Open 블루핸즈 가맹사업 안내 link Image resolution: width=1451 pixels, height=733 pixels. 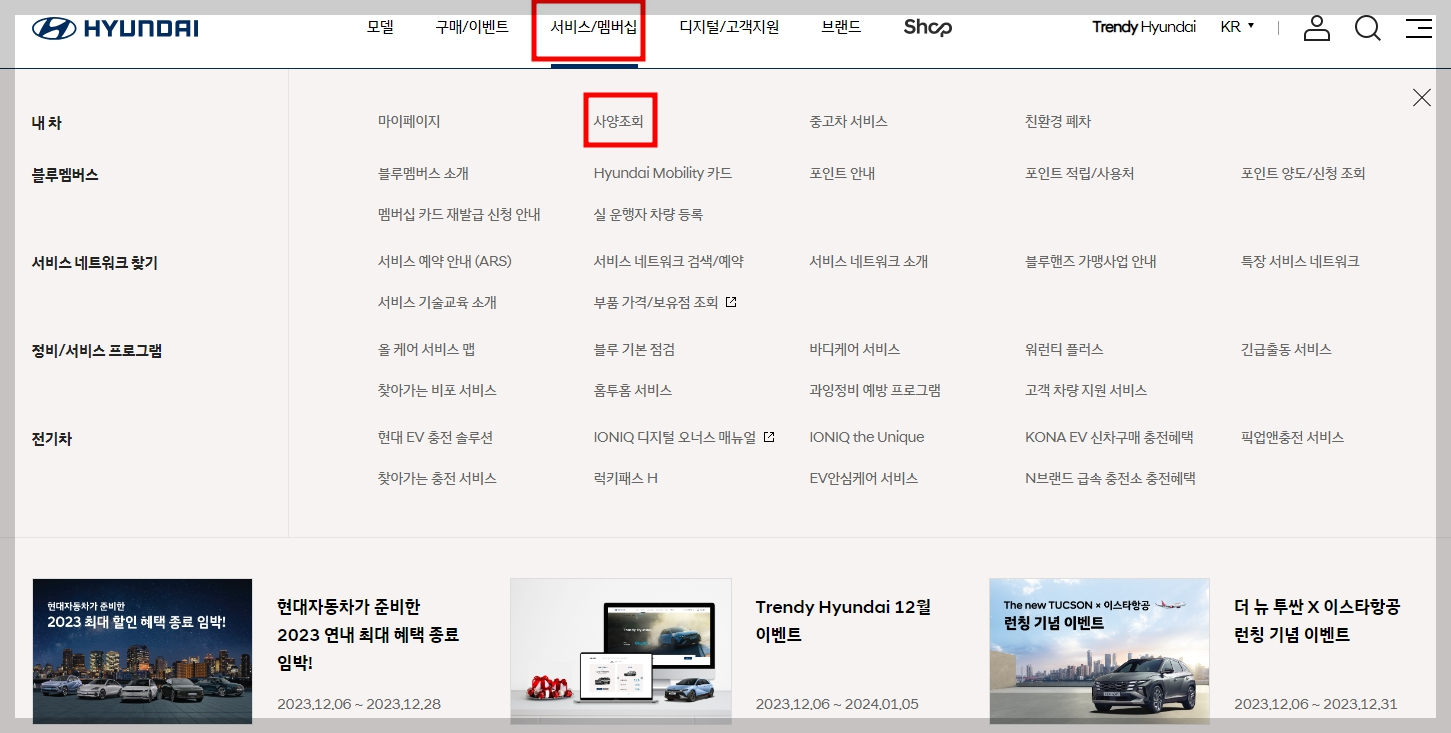pyautogui.click(x=1091, y=261)
